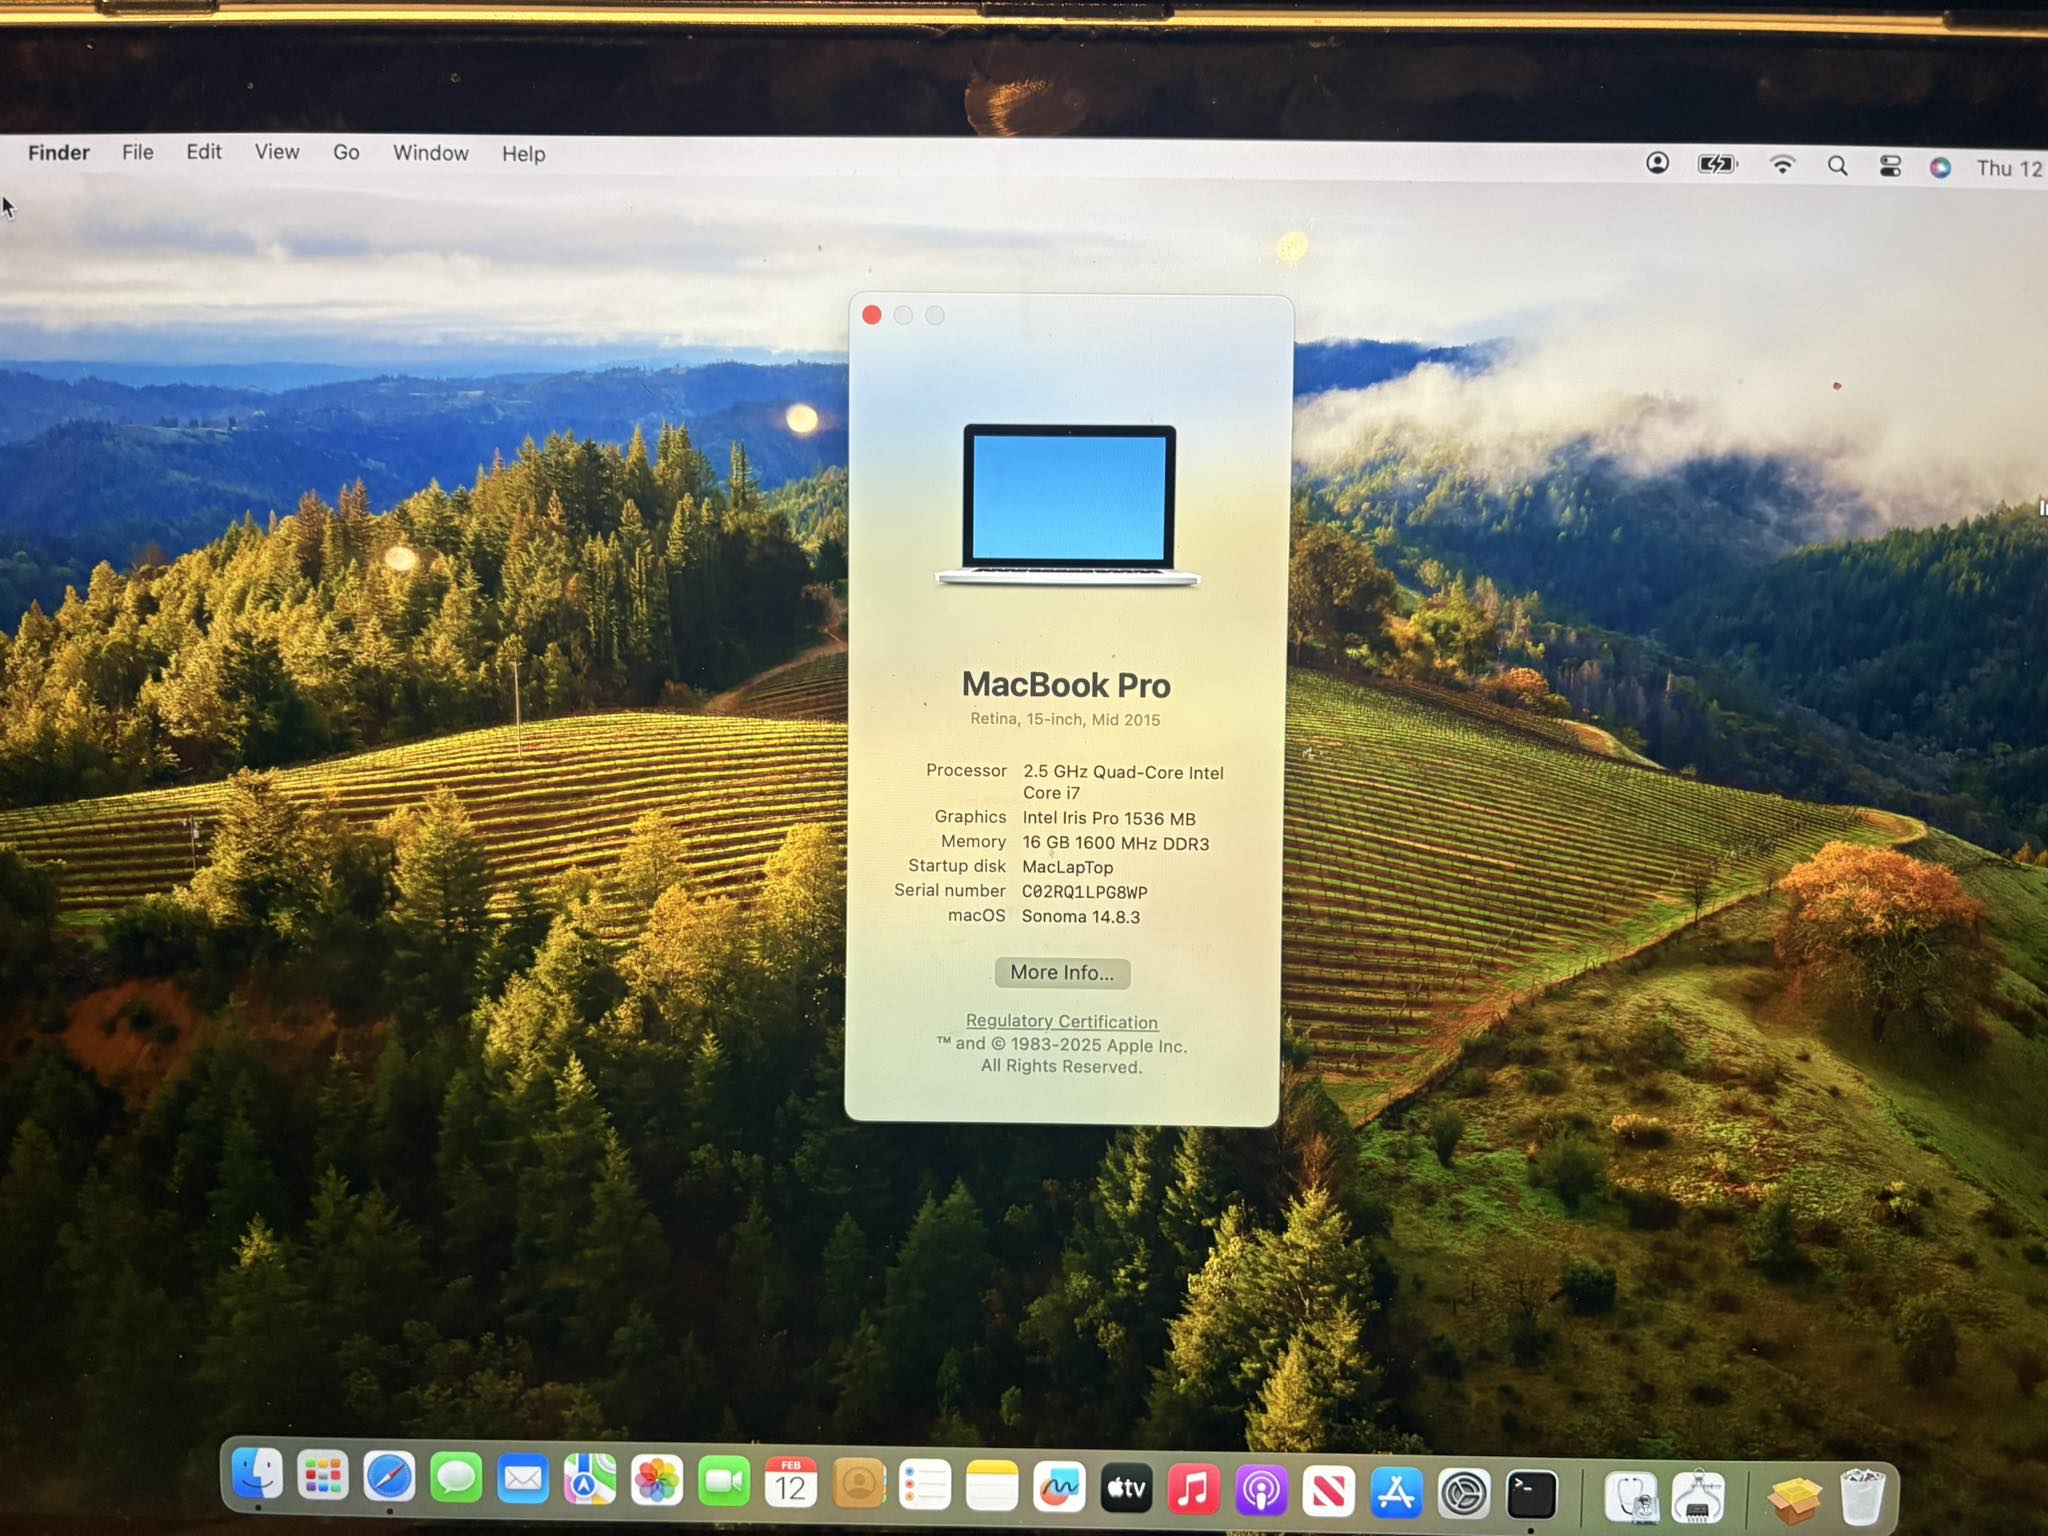
Task: Open the Go menu
Action: (346, 153)
